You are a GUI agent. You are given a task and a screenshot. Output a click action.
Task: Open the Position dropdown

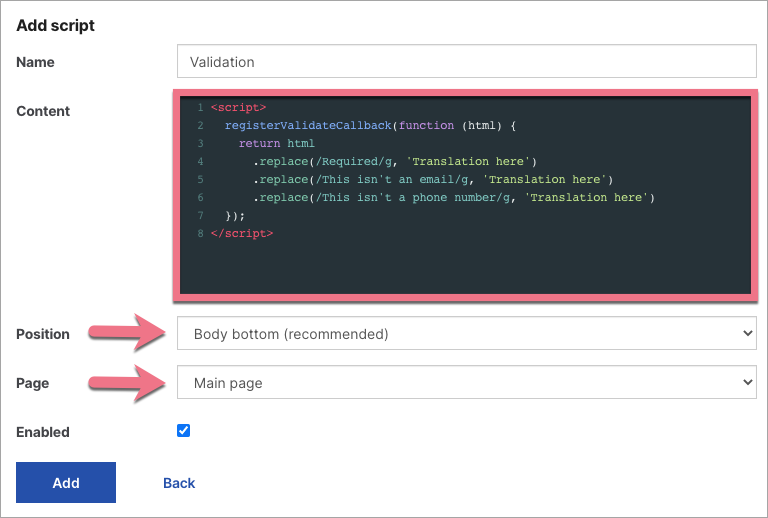tap(466, 334)
